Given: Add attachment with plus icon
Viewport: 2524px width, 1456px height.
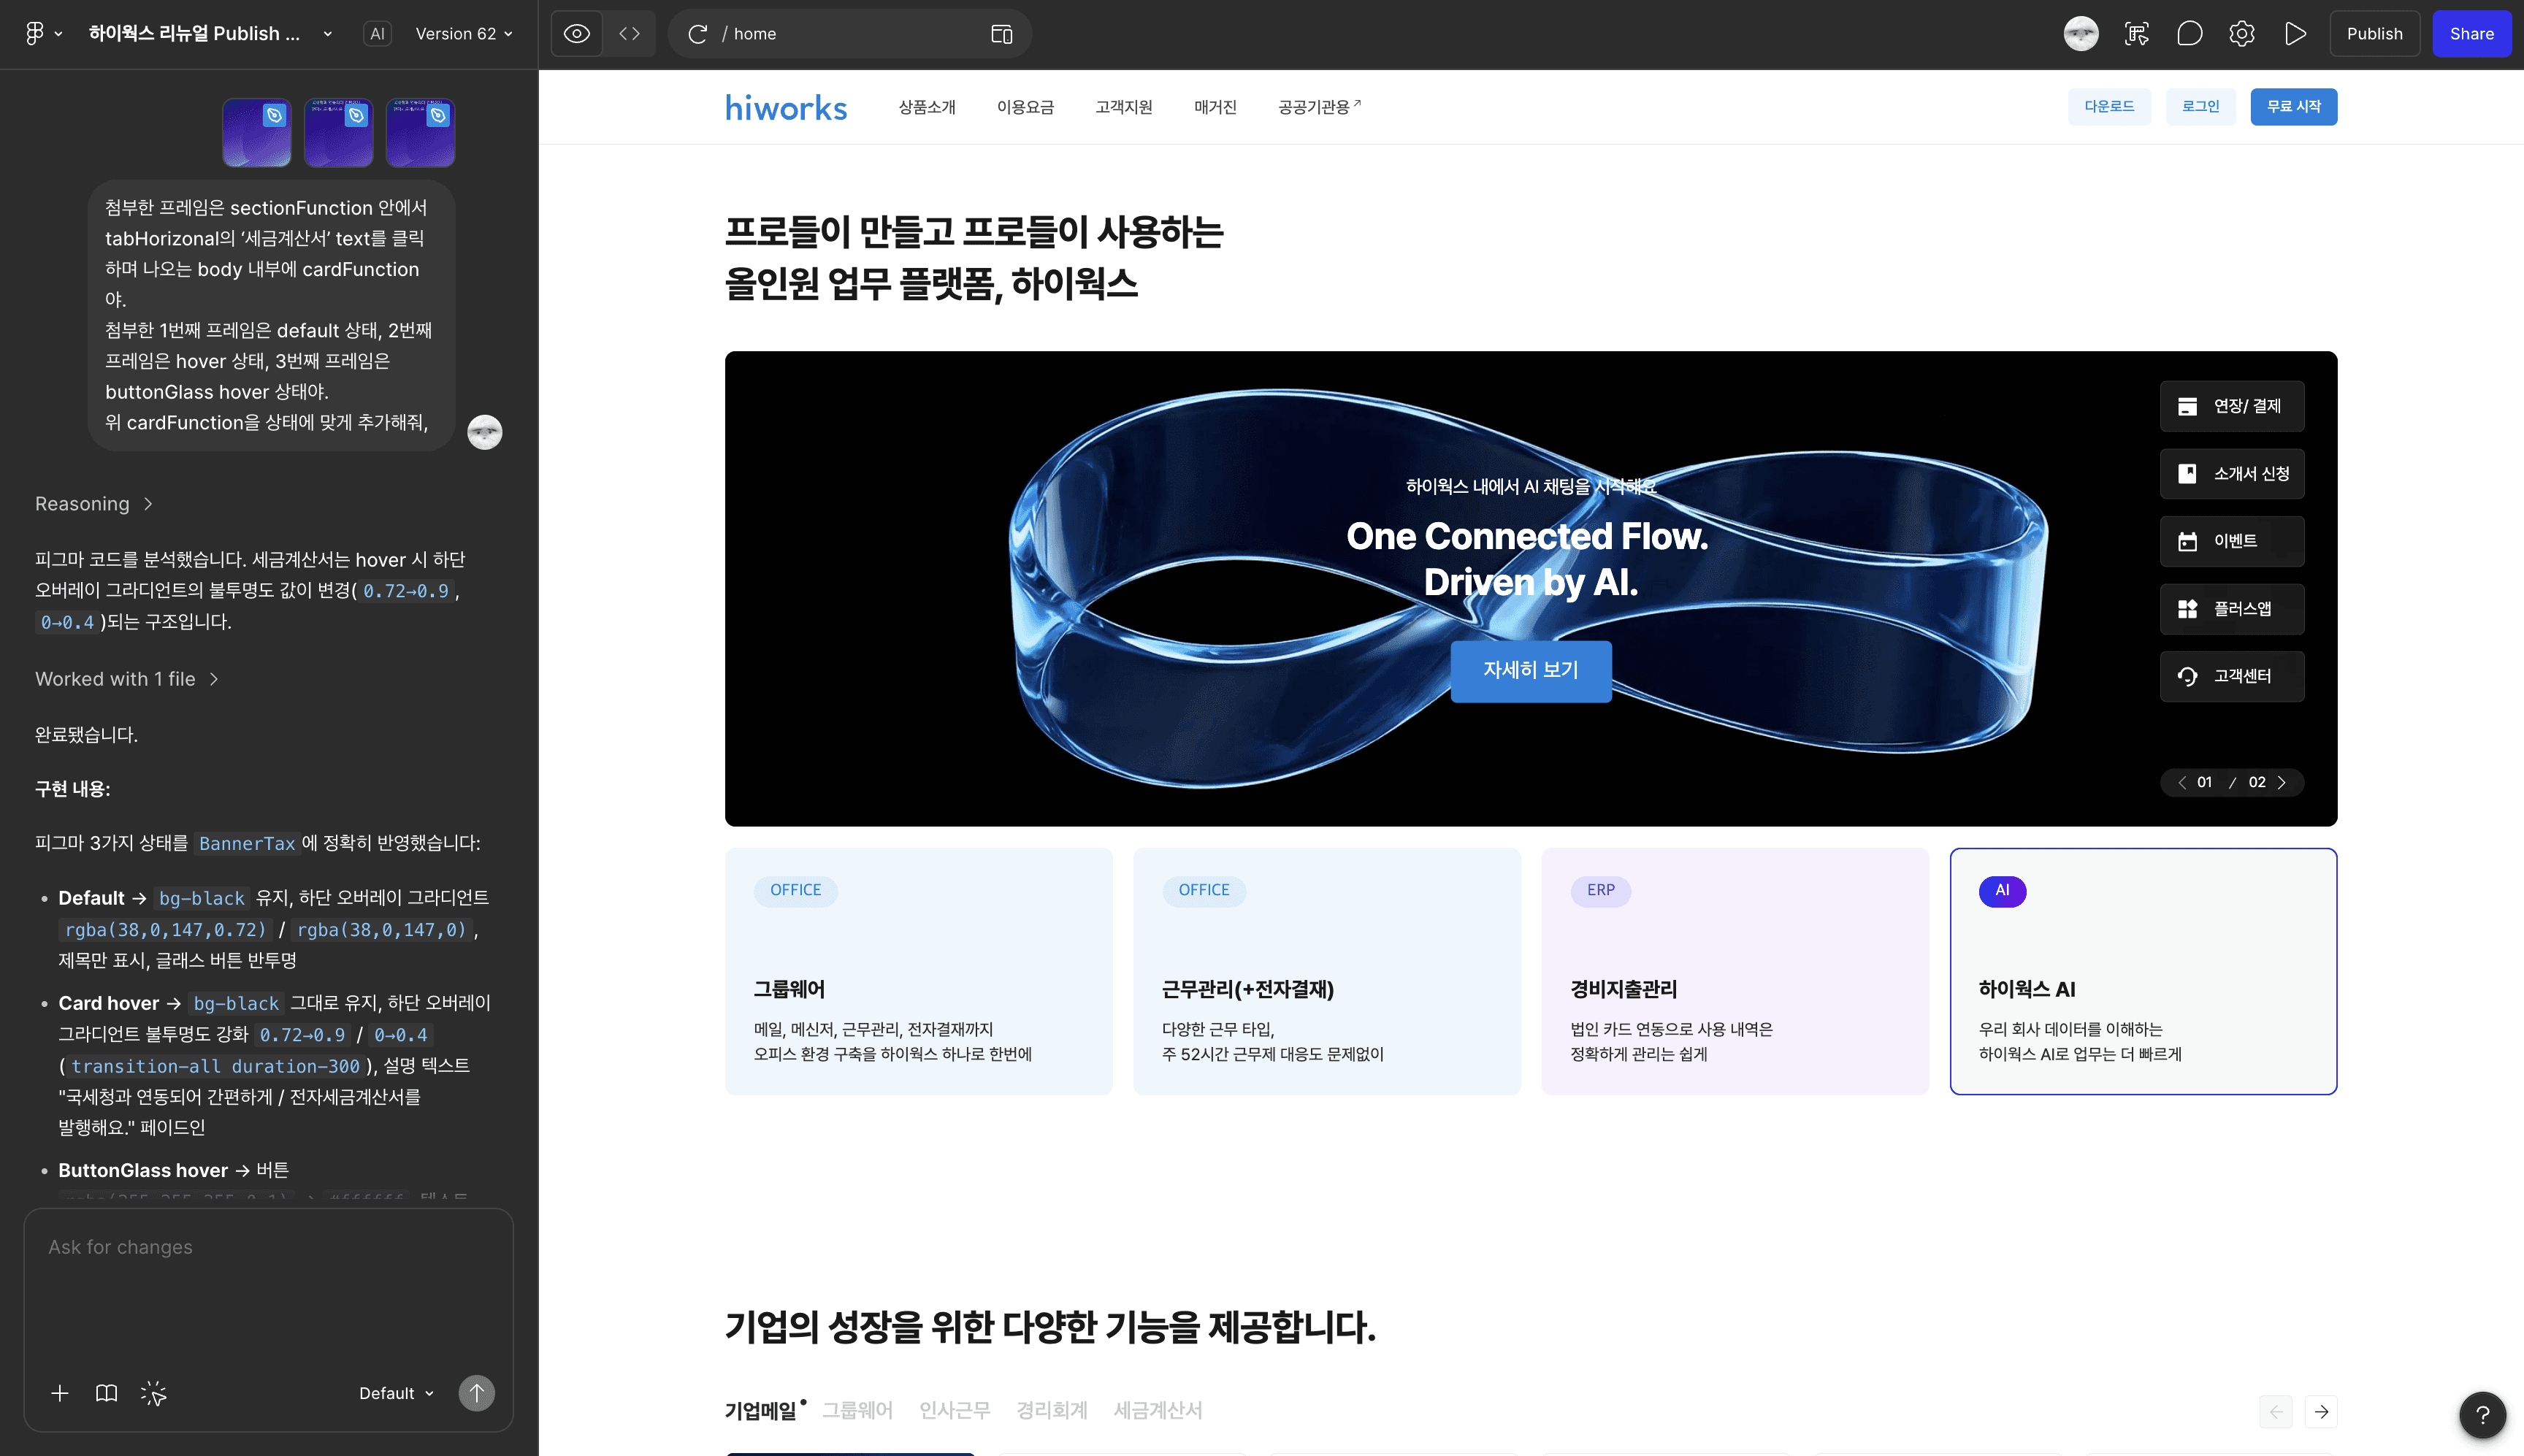Looking at the screenshot, I should 60,1393.
